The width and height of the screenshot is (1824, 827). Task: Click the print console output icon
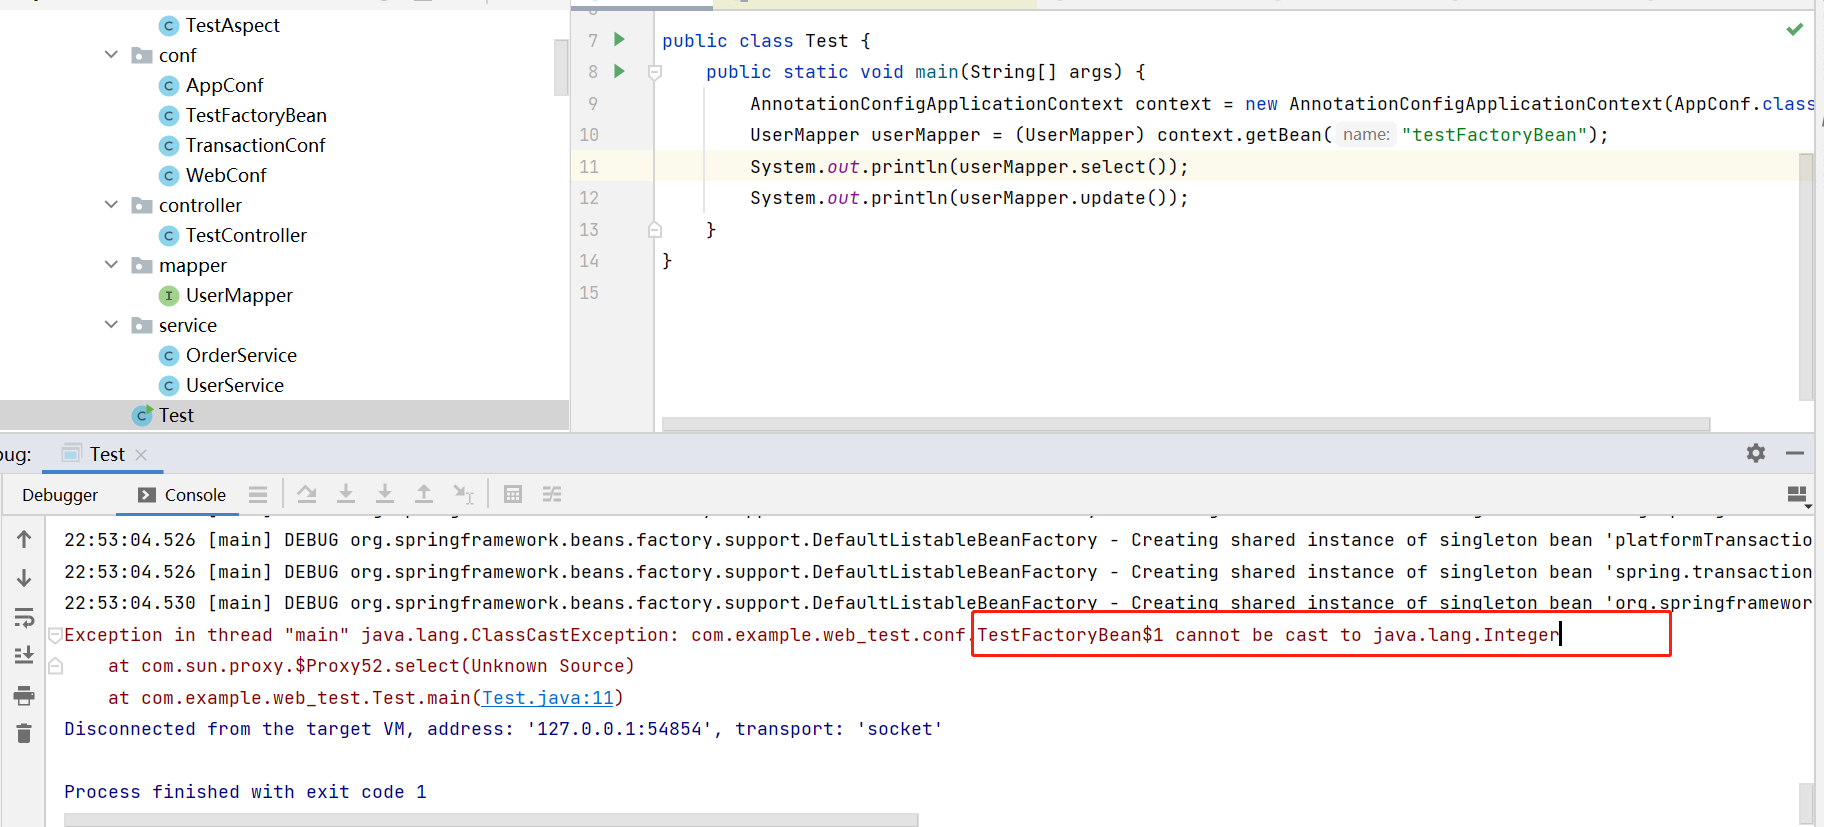[x=24, y=695]
